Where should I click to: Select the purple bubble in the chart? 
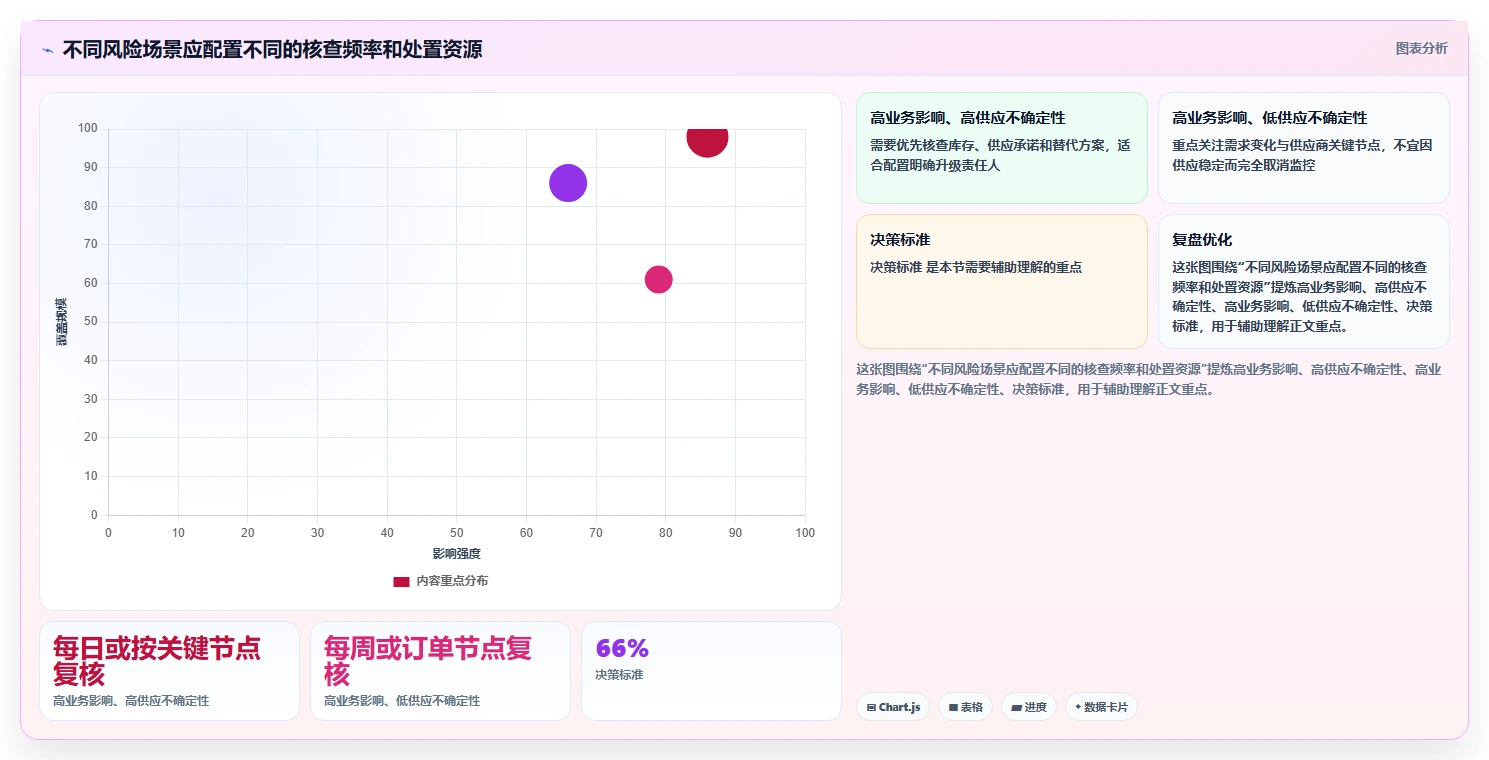pyautogui.click(x=568, y=183)
